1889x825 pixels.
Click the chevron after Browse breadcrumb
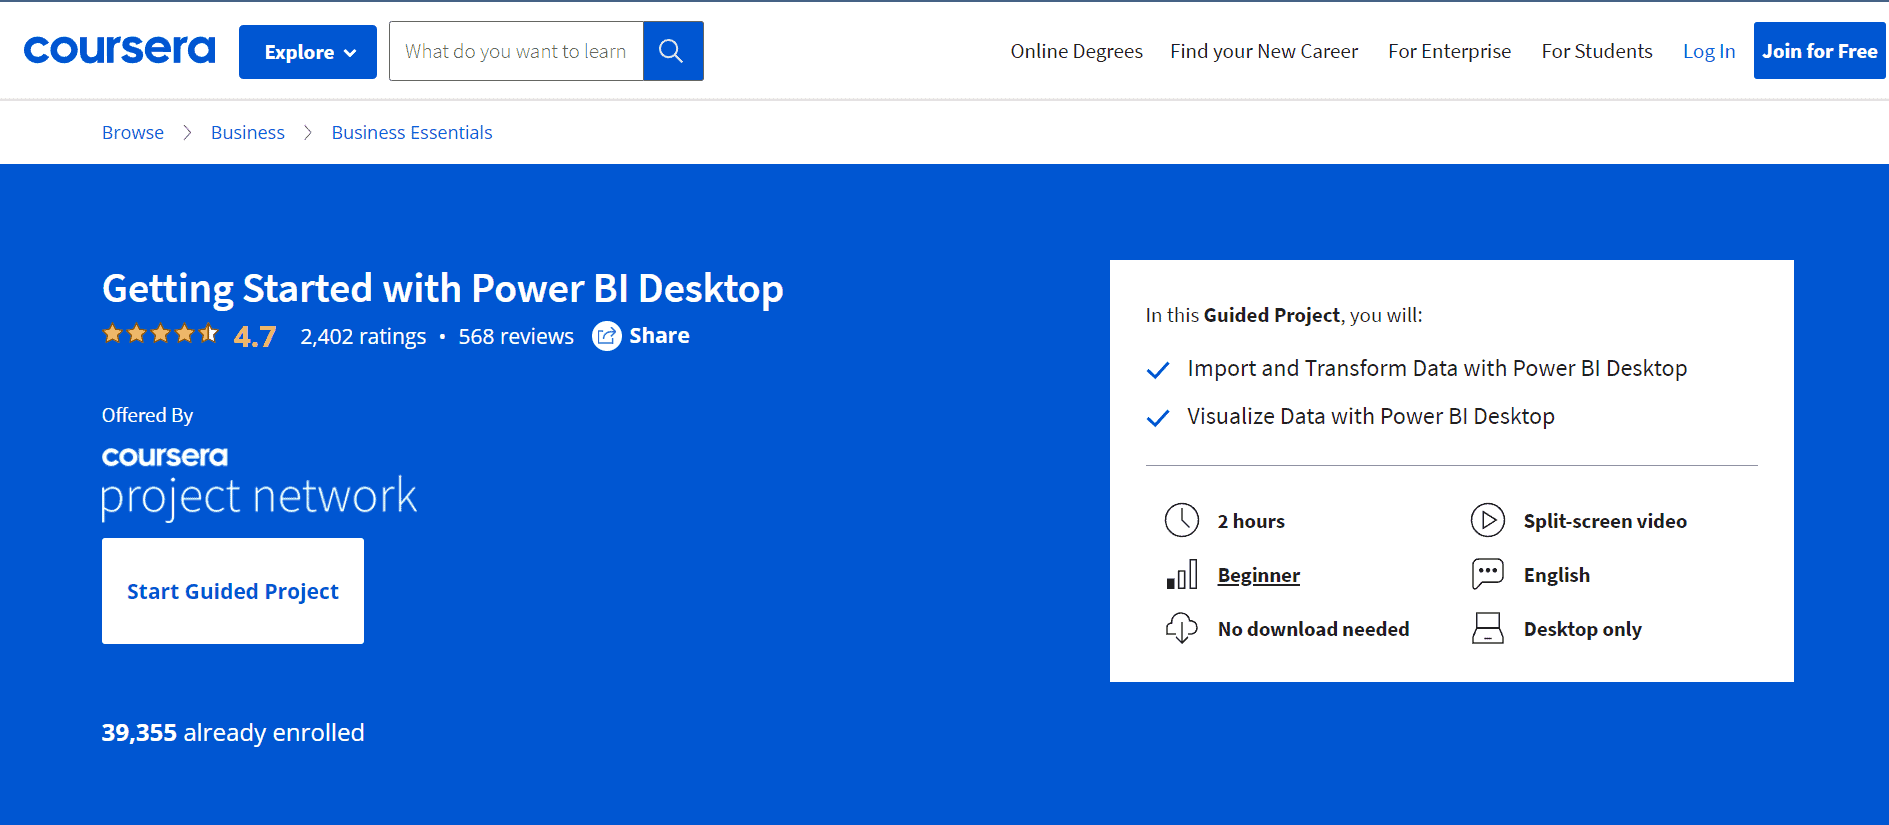point(187,133)
